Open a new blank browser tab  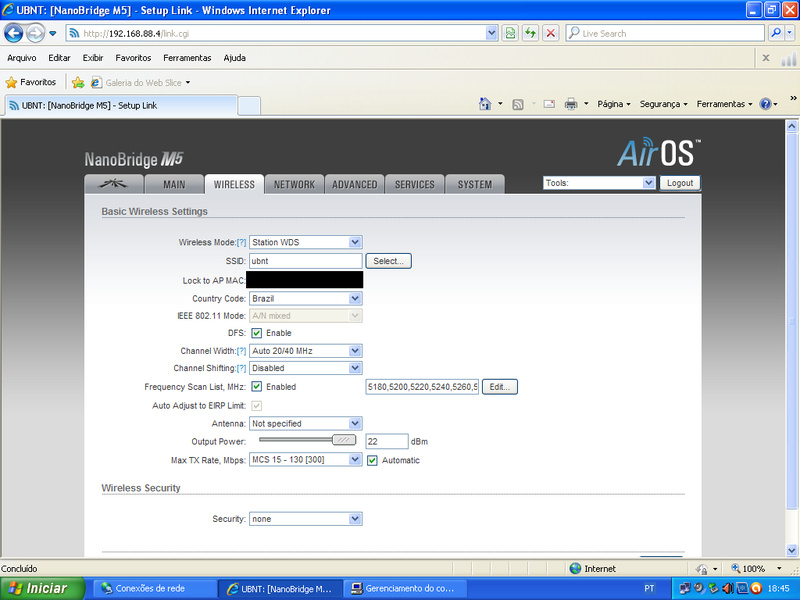click(249, 106)
